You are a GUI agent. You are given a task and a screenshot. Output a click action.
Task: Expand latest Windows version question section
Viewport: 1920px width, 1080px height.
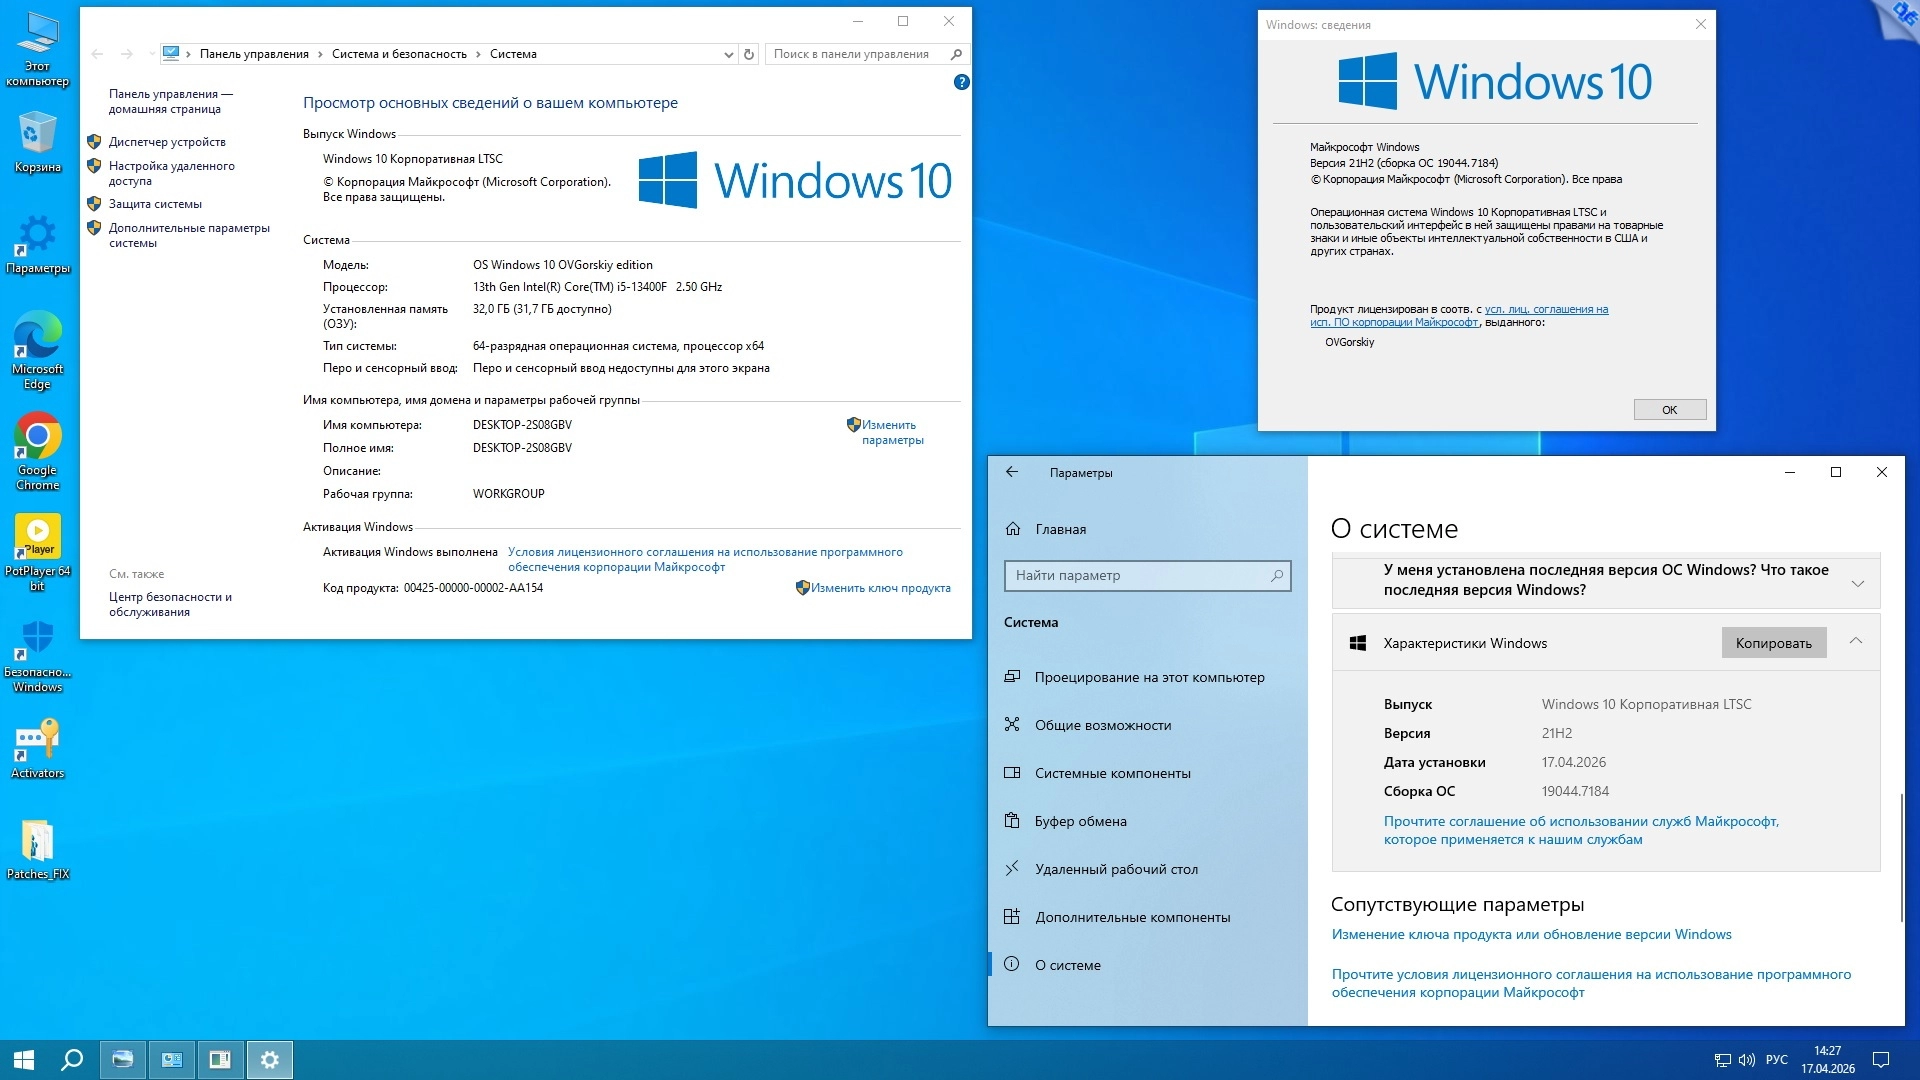[1857, 583]
